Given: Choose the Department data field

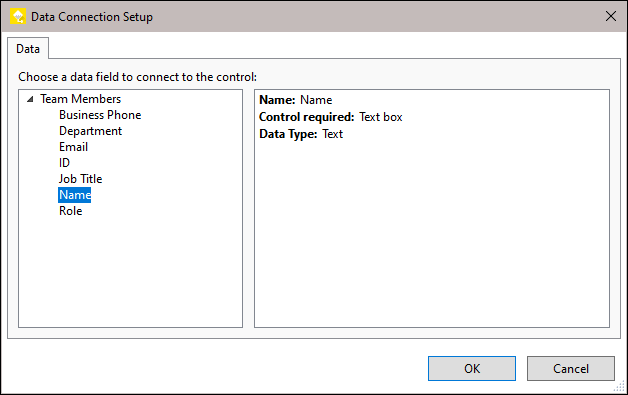Looking at the screenshot, I should point(91,131).
